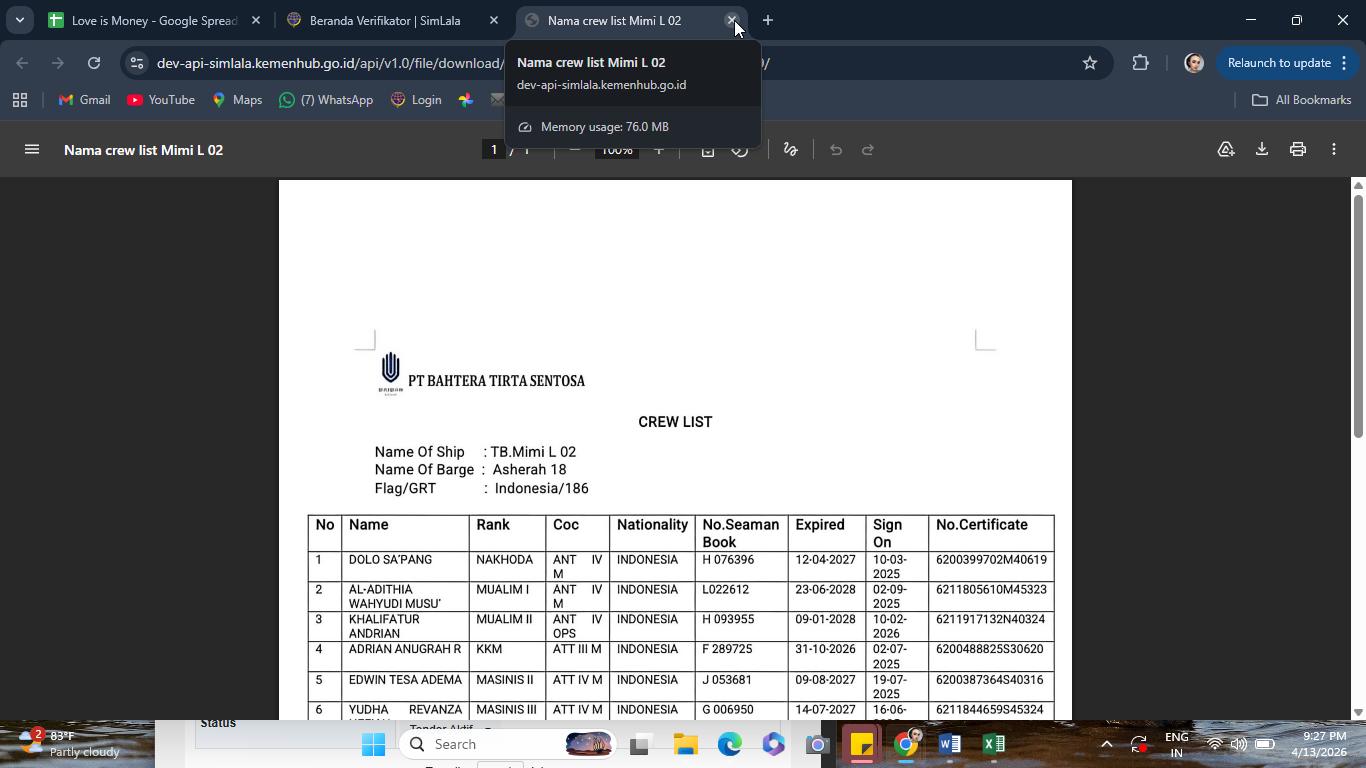The width and height of the screenshot is (1366, 768).
Task: Open the tab search dropdown arrow
Action: [x=19, y=20]
